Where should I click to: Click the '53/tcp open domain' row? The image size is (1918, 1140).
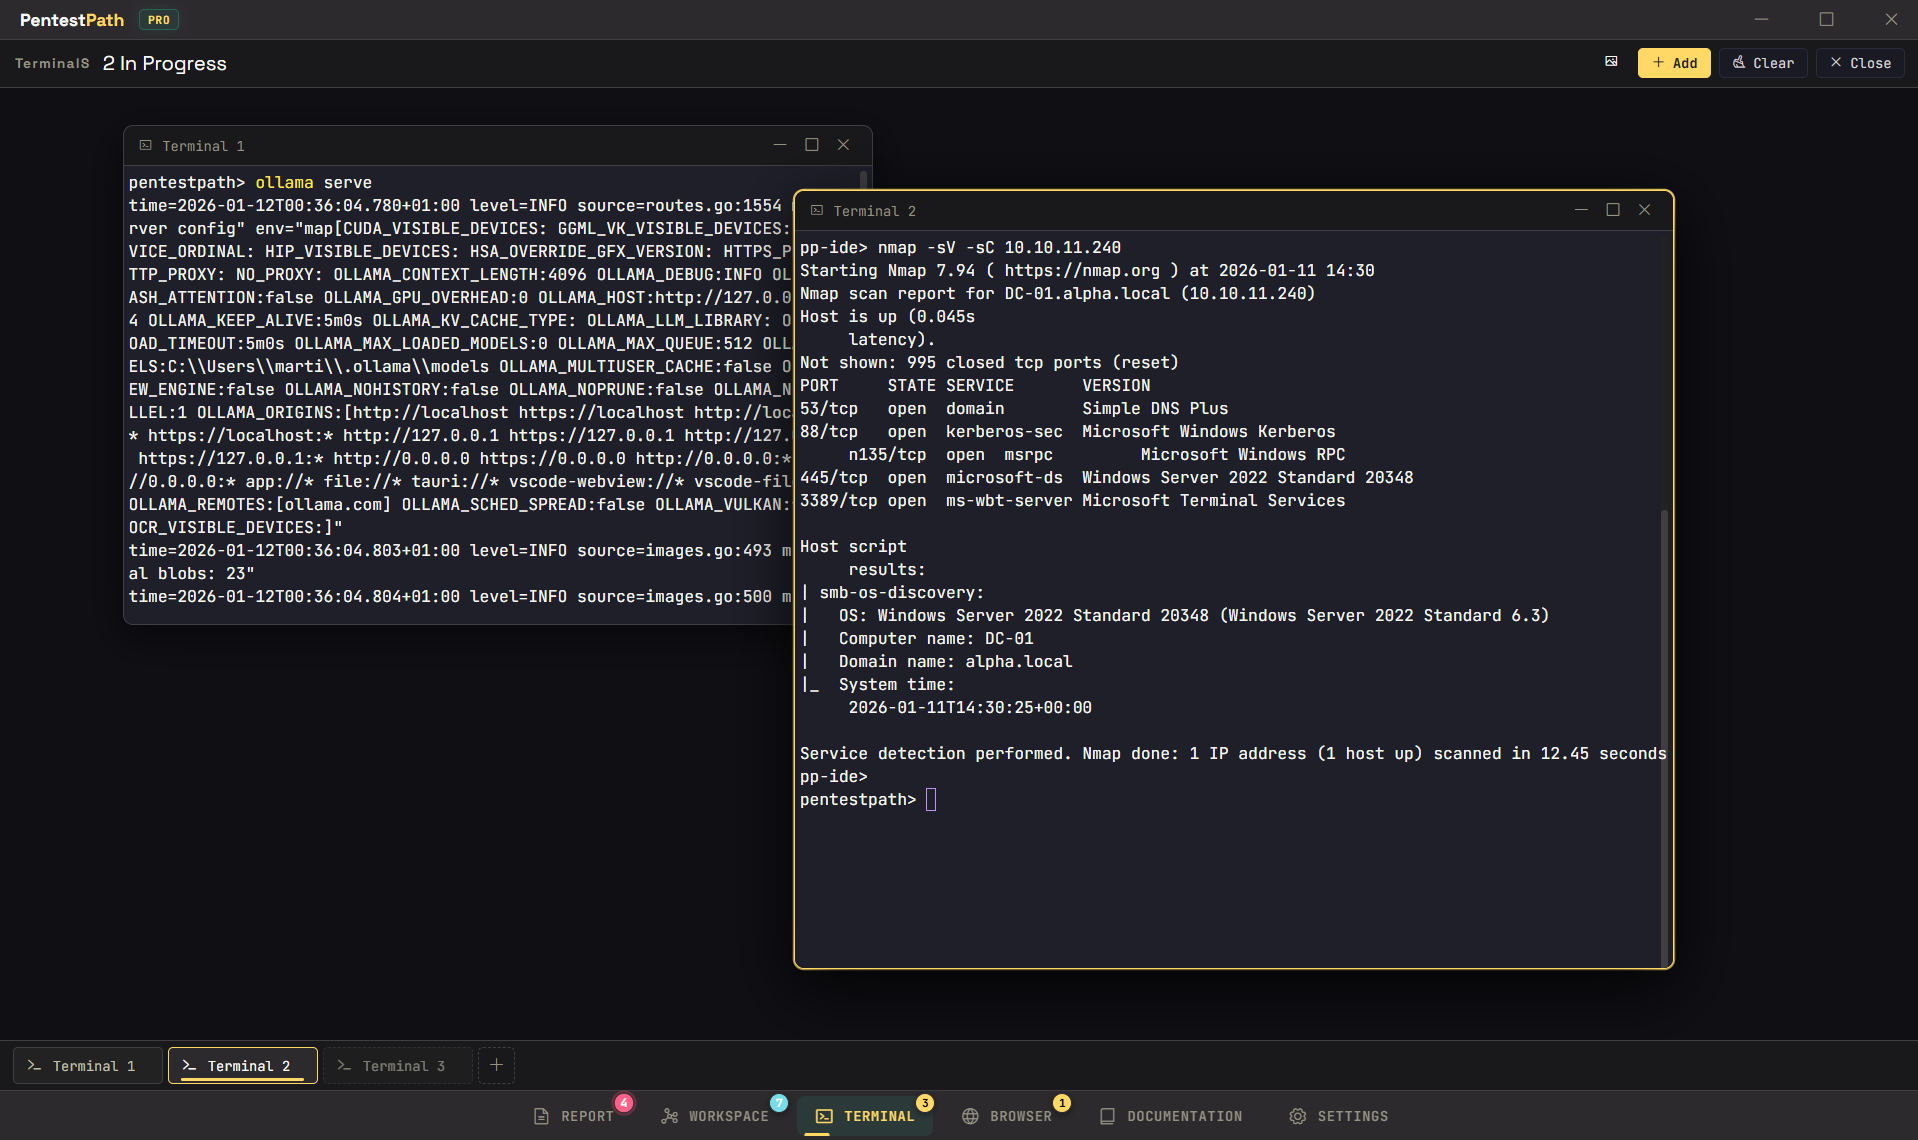click(1014, 409)
